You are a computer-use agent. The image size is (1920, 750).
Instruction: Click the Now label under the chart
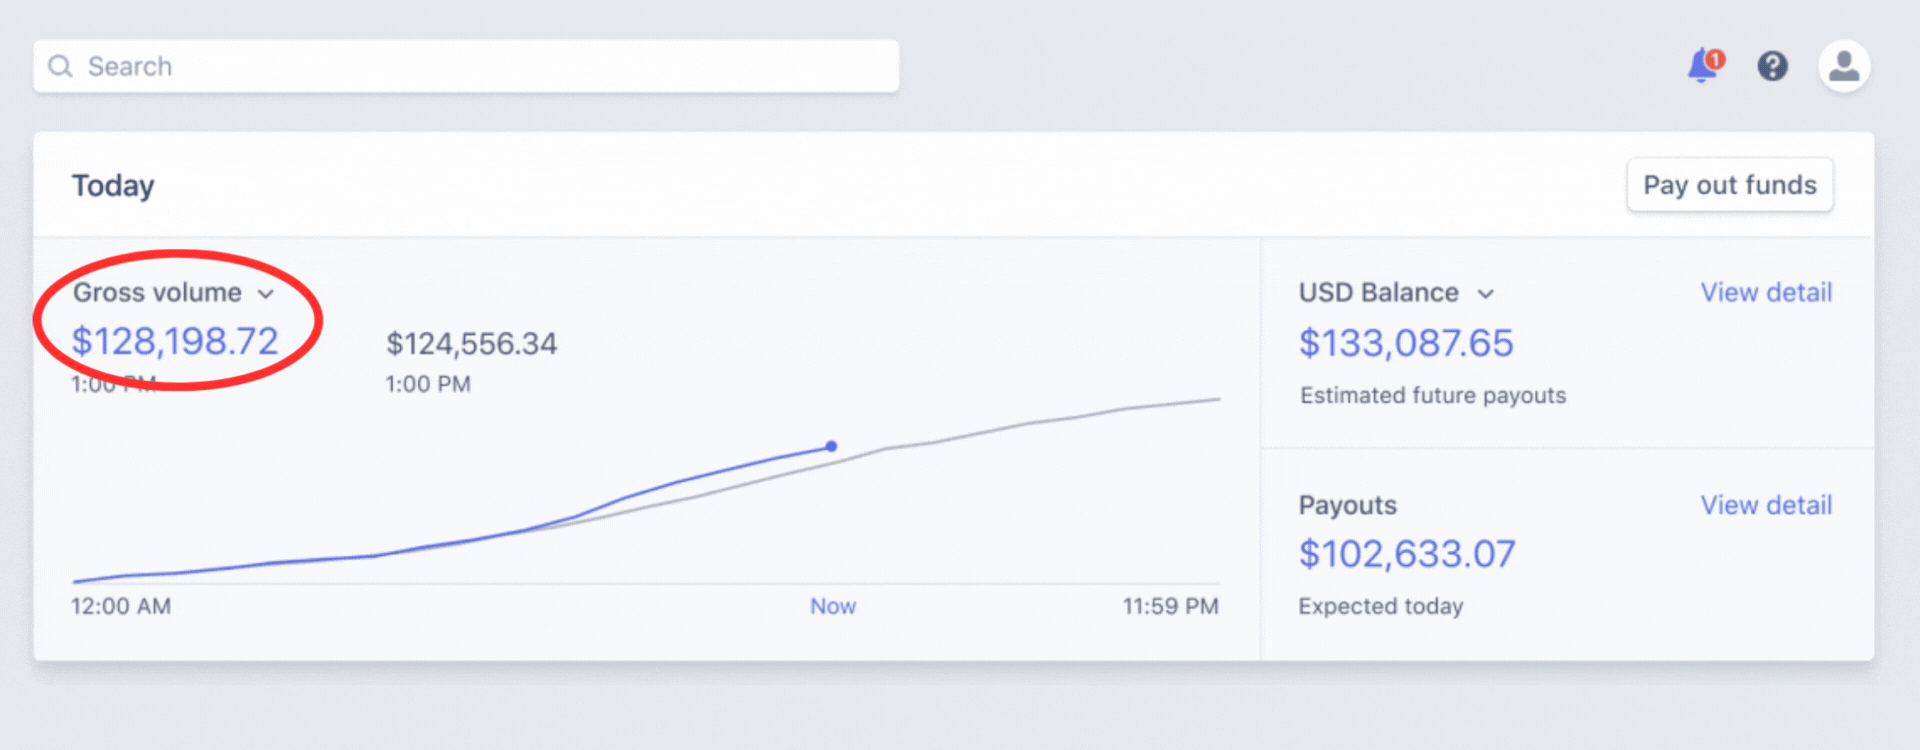point(833,606)
